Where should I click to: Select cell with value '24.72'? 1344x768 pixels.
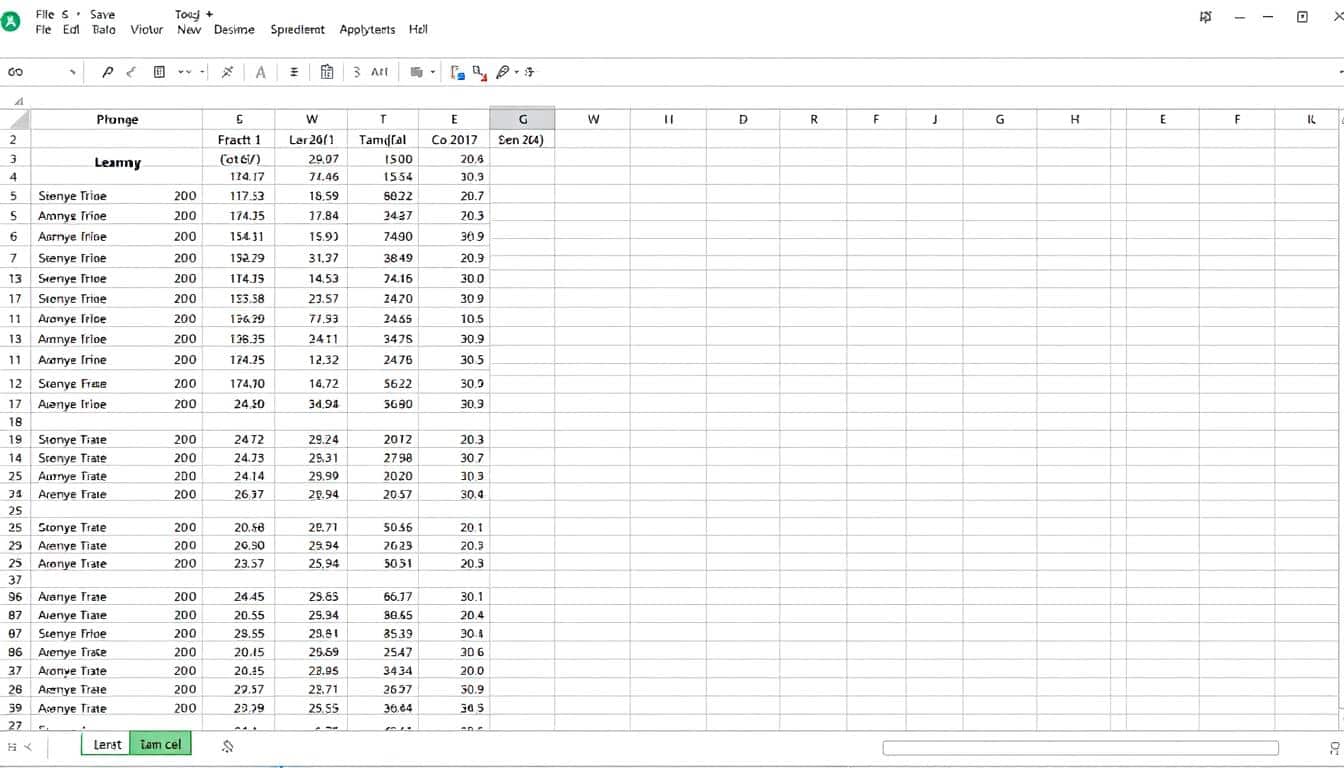239,439
